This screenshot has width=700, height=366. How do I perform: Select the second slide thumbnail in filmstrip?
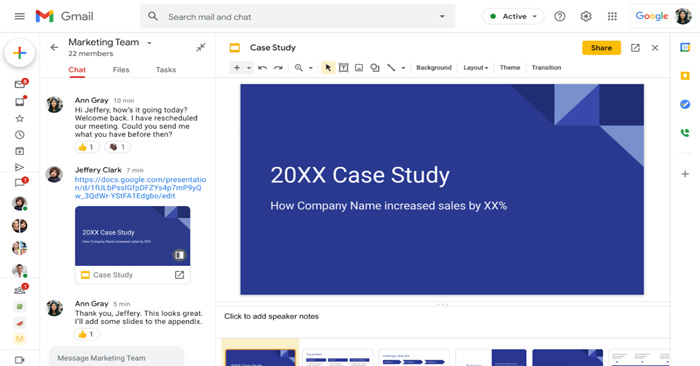tap(338, 358)
